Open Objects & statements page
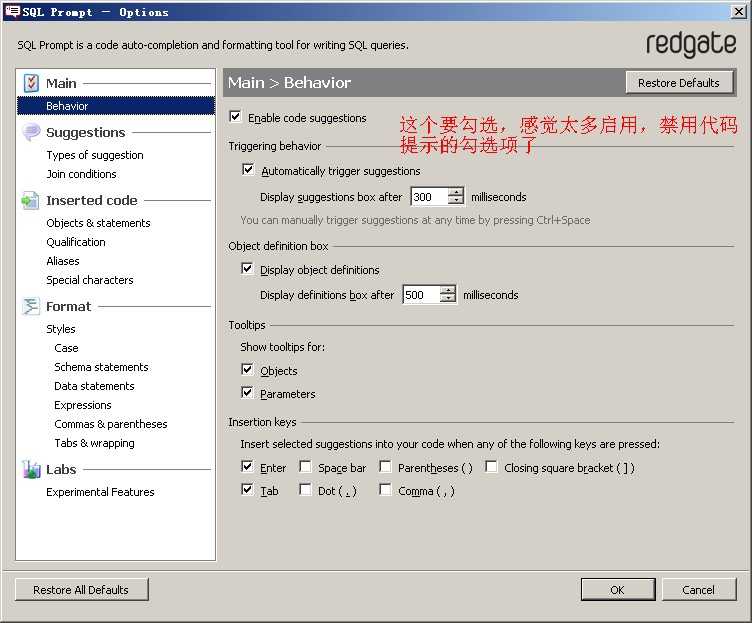 click(98, 223)
